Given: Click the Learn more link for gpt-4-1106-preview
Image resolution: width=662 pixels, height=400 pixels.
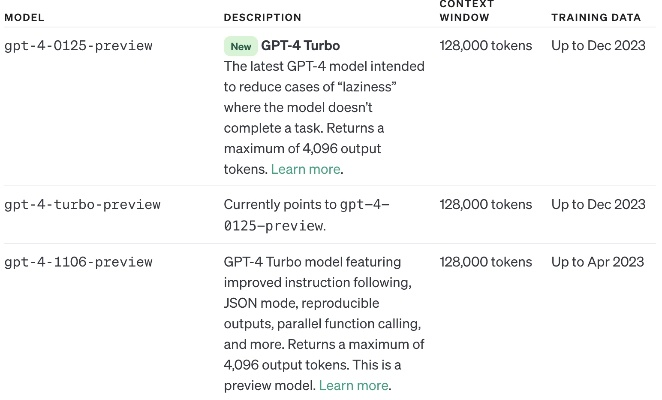Looking at the screenshot, I should (x=353, y=385).
